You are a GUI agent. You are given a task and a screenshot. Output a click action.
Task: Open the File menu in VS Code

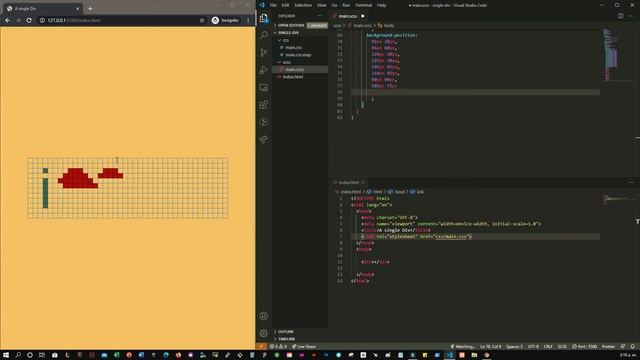[273, 5]
